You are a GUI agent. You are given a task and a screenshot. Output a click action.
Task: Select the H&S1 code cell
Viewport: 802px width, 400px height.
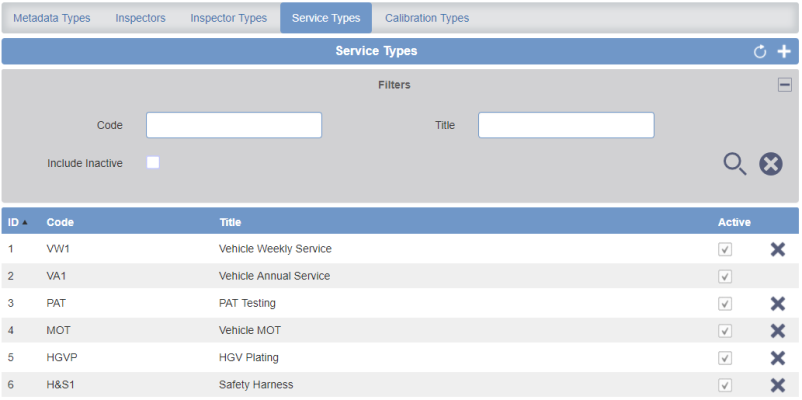[x=60, y=385]
